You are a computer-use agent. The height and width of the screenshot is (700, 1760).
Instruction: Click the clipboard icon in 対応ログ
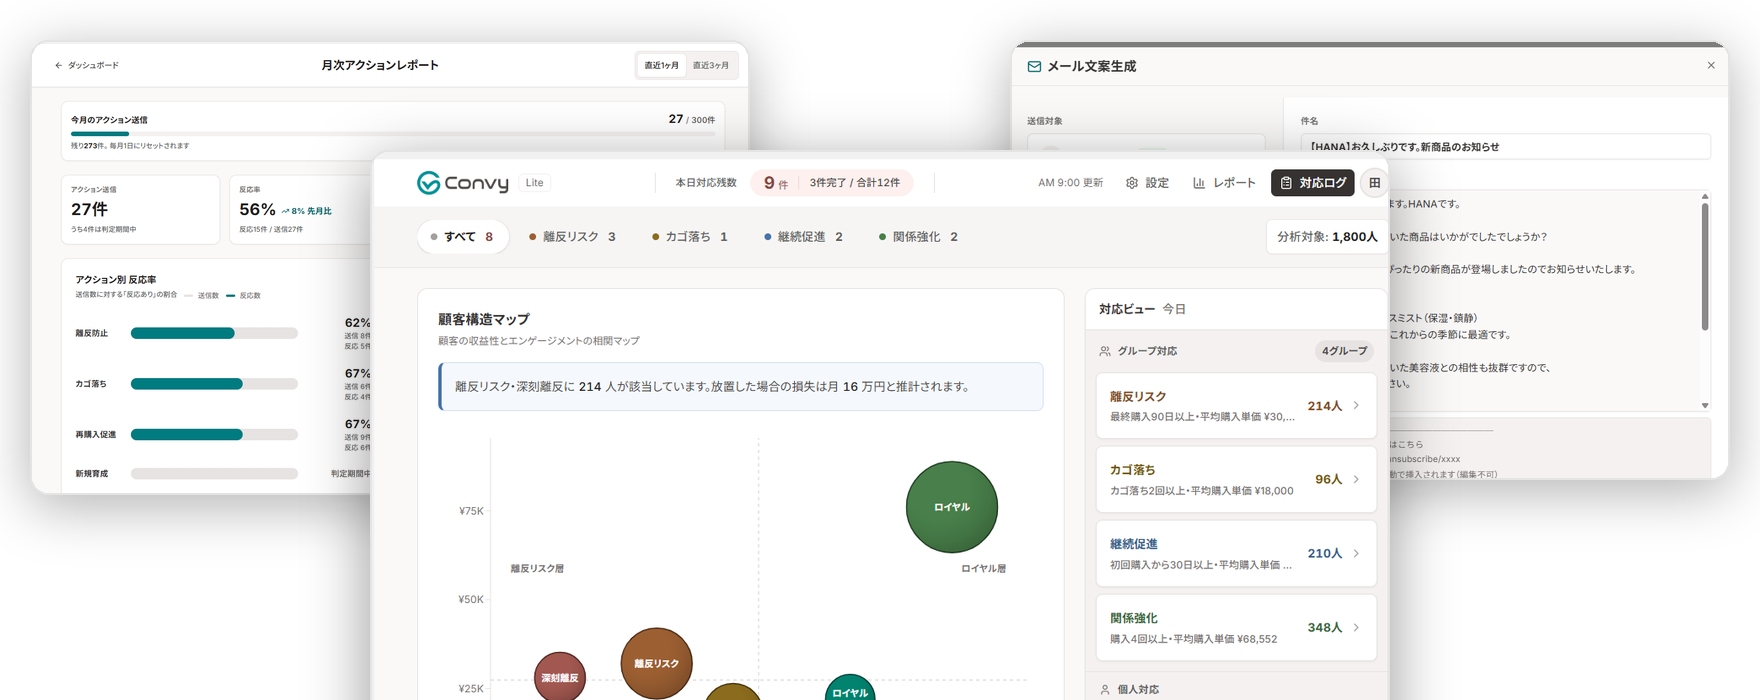(x=1287, y=183)
